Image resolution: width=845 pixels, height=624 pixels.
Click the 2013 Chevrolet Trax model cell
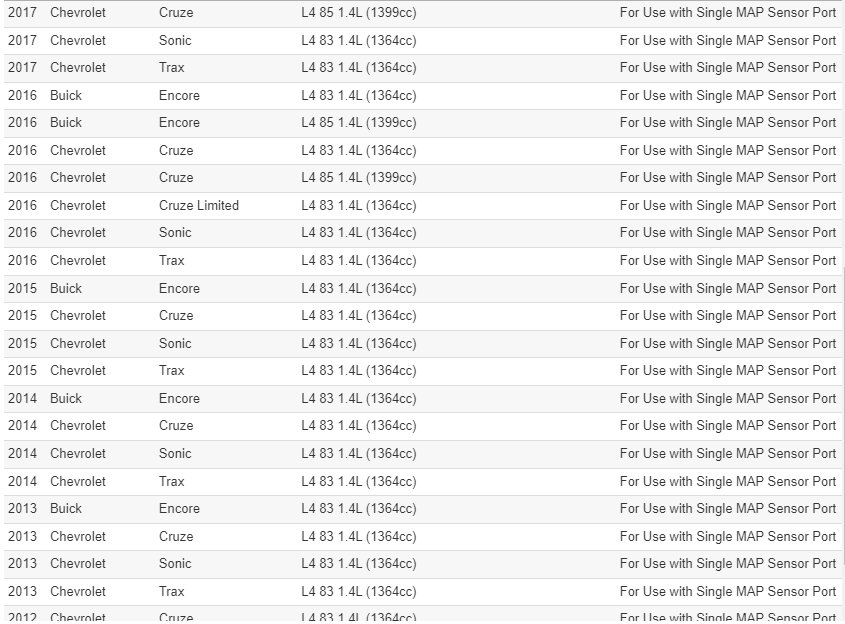(171, 591)
